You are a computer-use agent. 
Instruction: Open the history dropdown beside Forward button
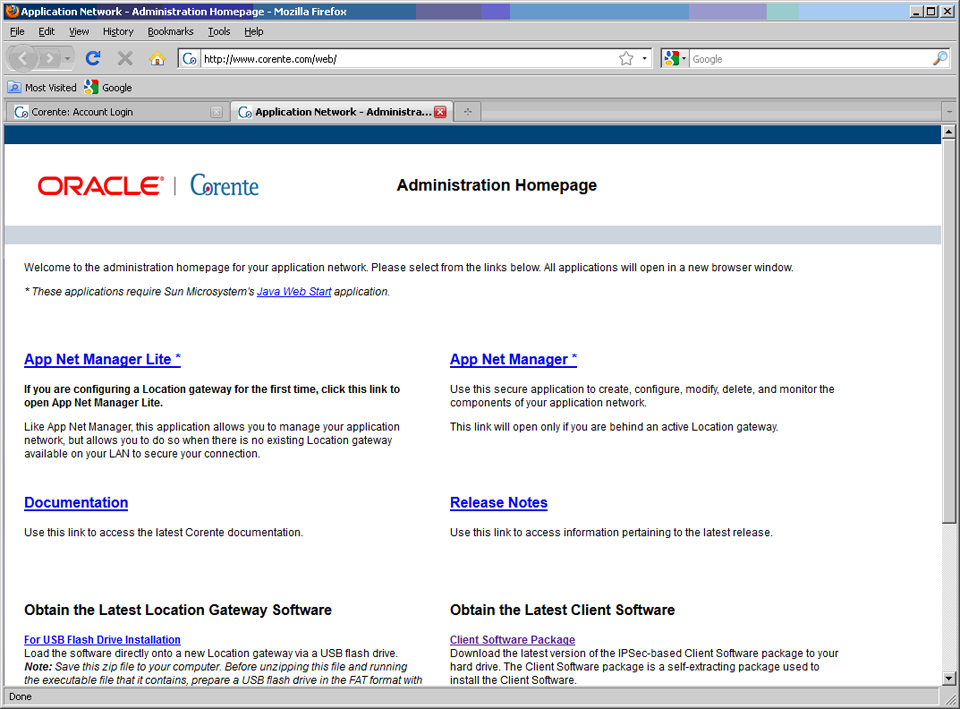[67, 59]
